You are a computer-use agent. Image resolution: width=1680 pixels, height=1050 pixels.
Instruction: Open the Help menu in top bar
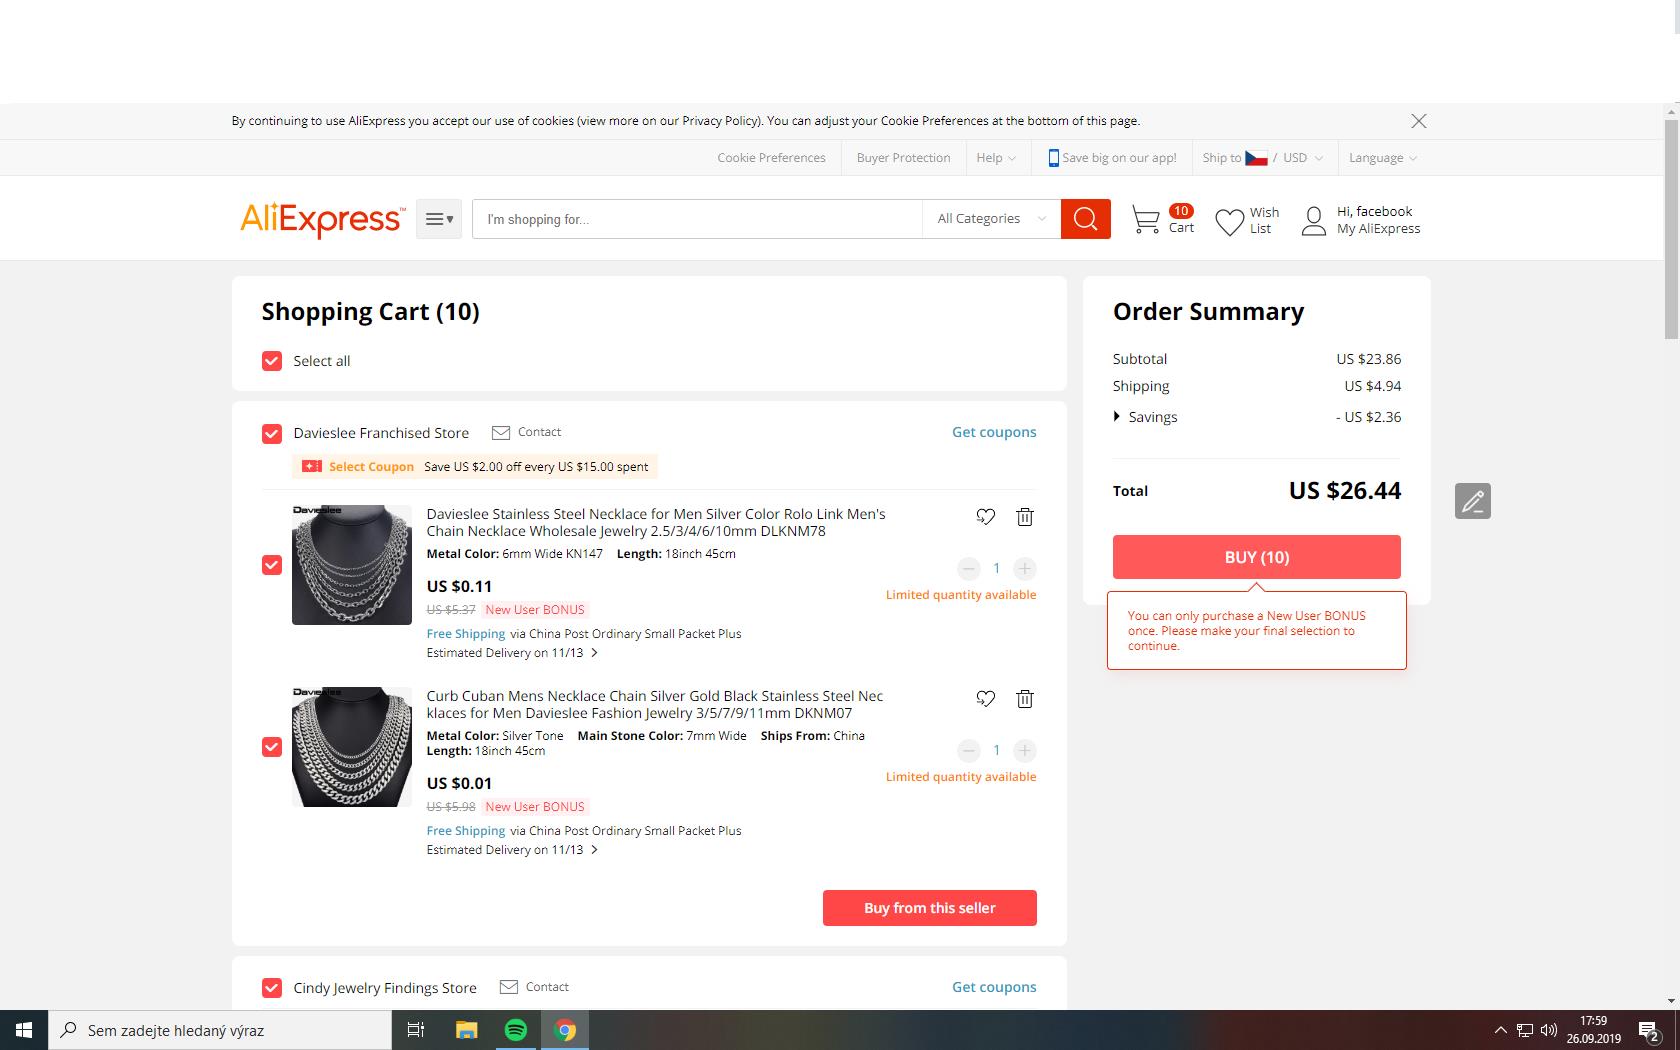click(995, 158)
